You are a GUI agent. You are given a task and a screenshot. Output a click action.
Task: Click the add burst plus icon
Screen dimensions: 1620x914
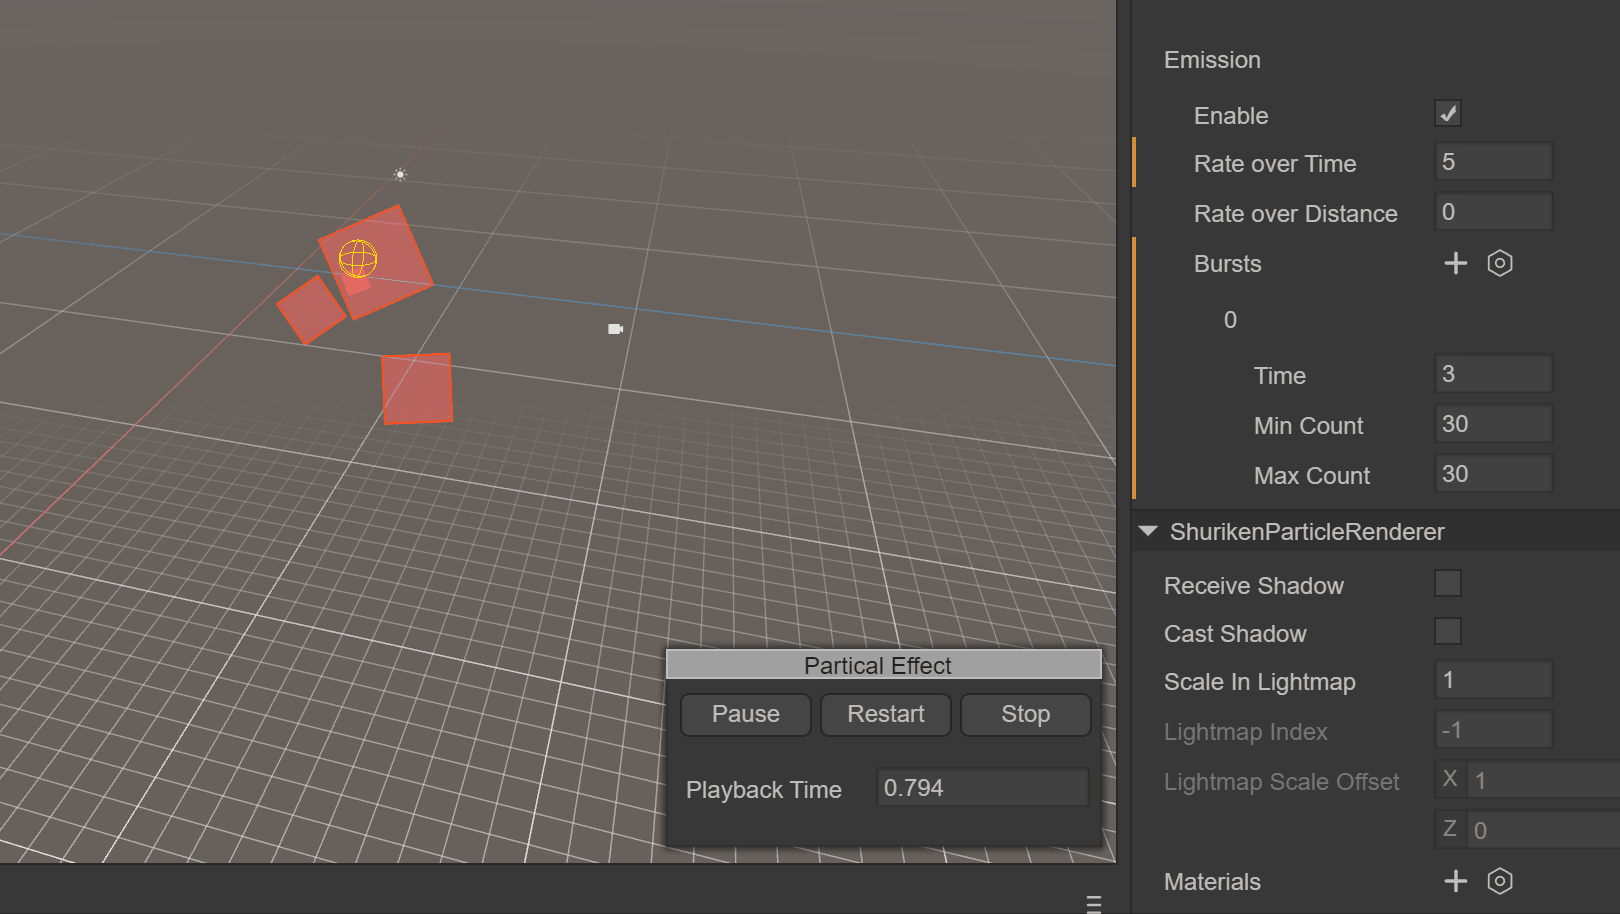pyautogui.click(x=1455, y=263)
